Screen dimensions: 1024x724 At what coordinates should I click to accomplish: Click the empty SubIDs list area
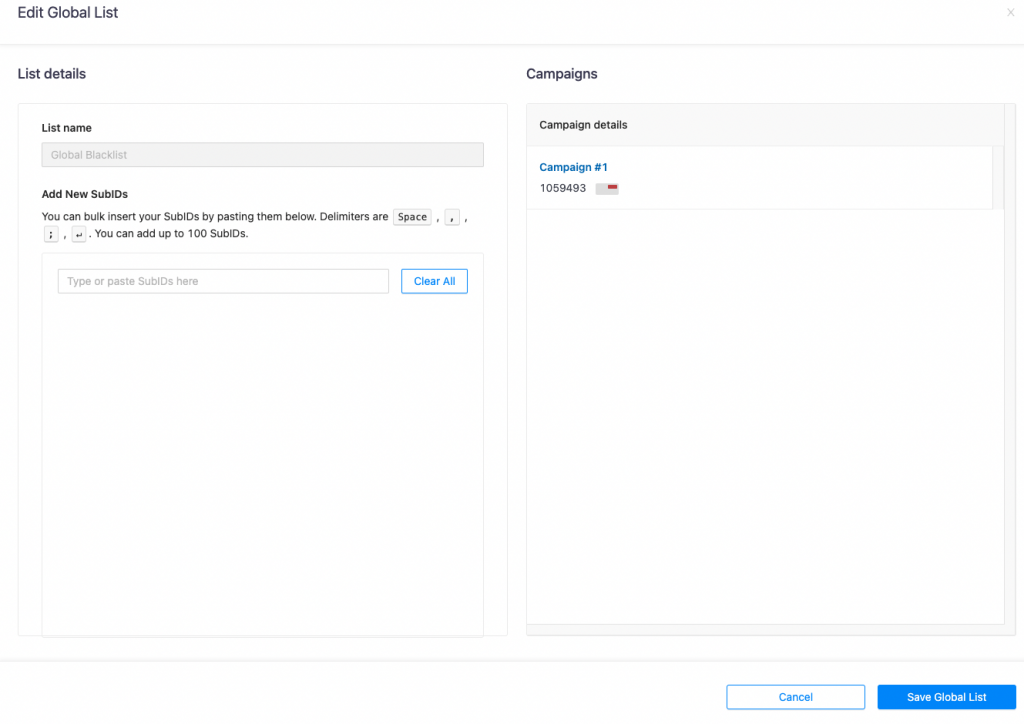(262, 460)
